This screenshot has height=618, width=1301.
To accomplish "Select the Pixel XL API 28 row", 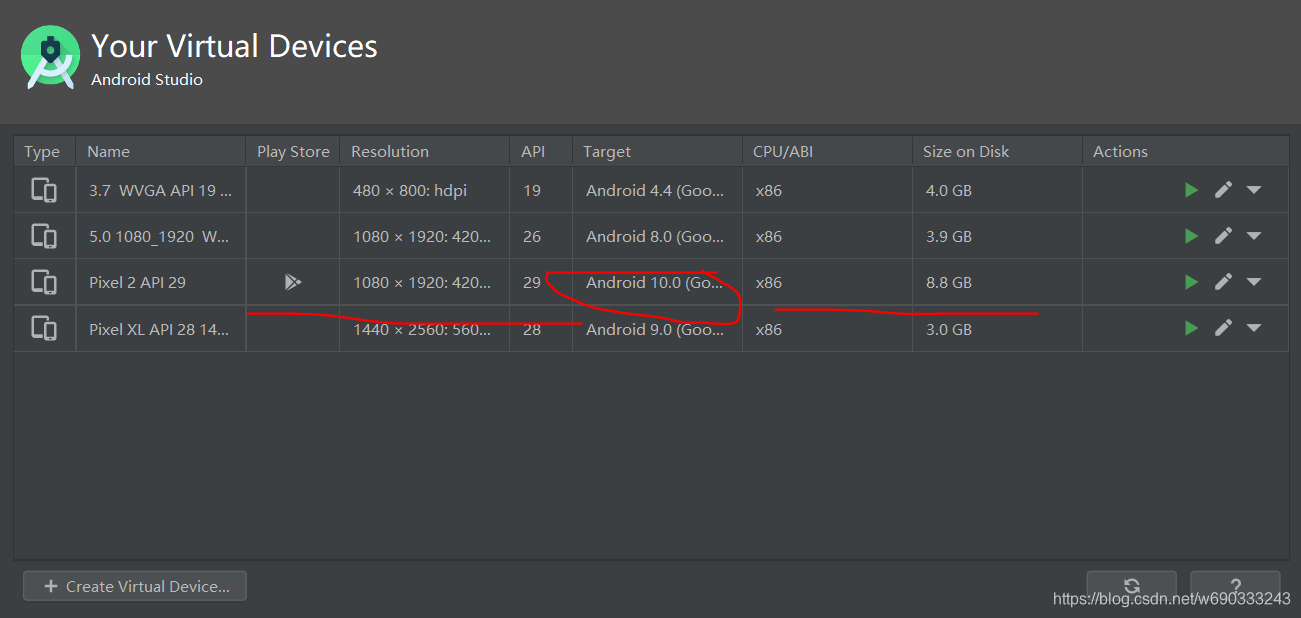I will (x=160, y=328).
